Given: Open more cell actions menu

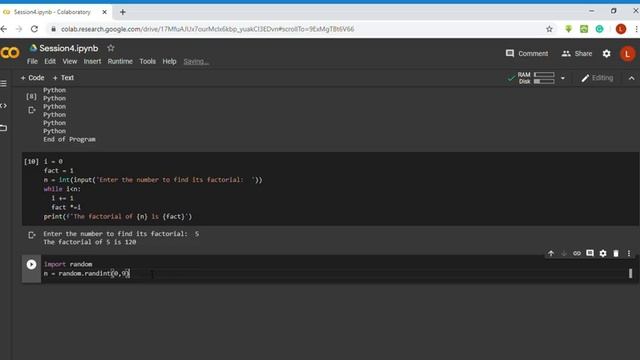Looking at the screenshot, I should [x=629, y=253].
